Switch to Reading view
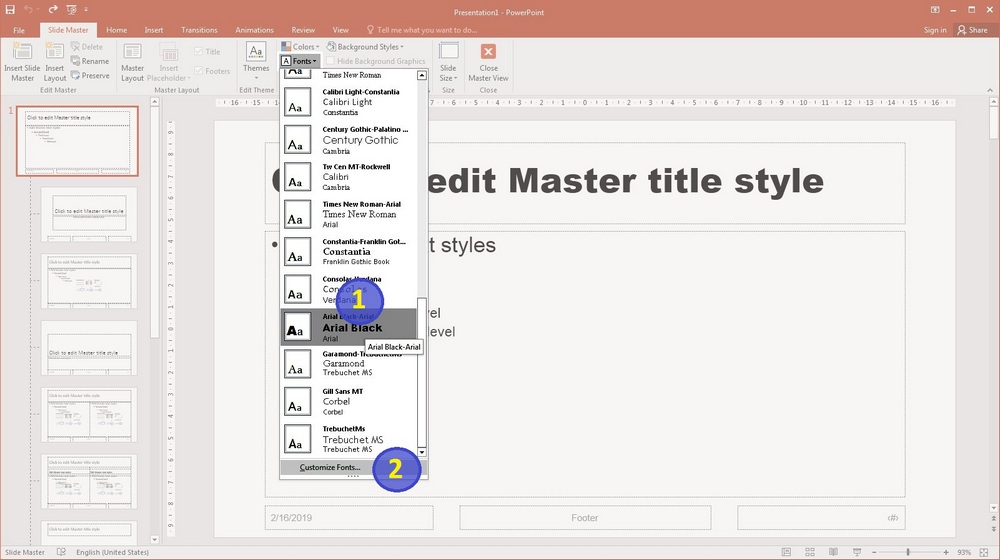The width and height of the screenshot is (1000, 560). coord(834,552)
